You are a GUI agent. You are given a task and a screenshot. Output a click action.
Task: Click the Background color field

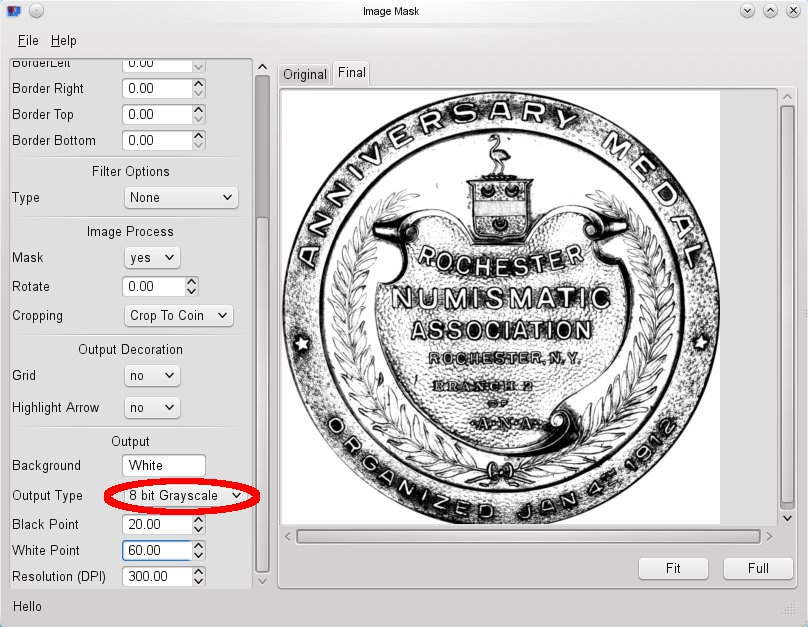164,465
